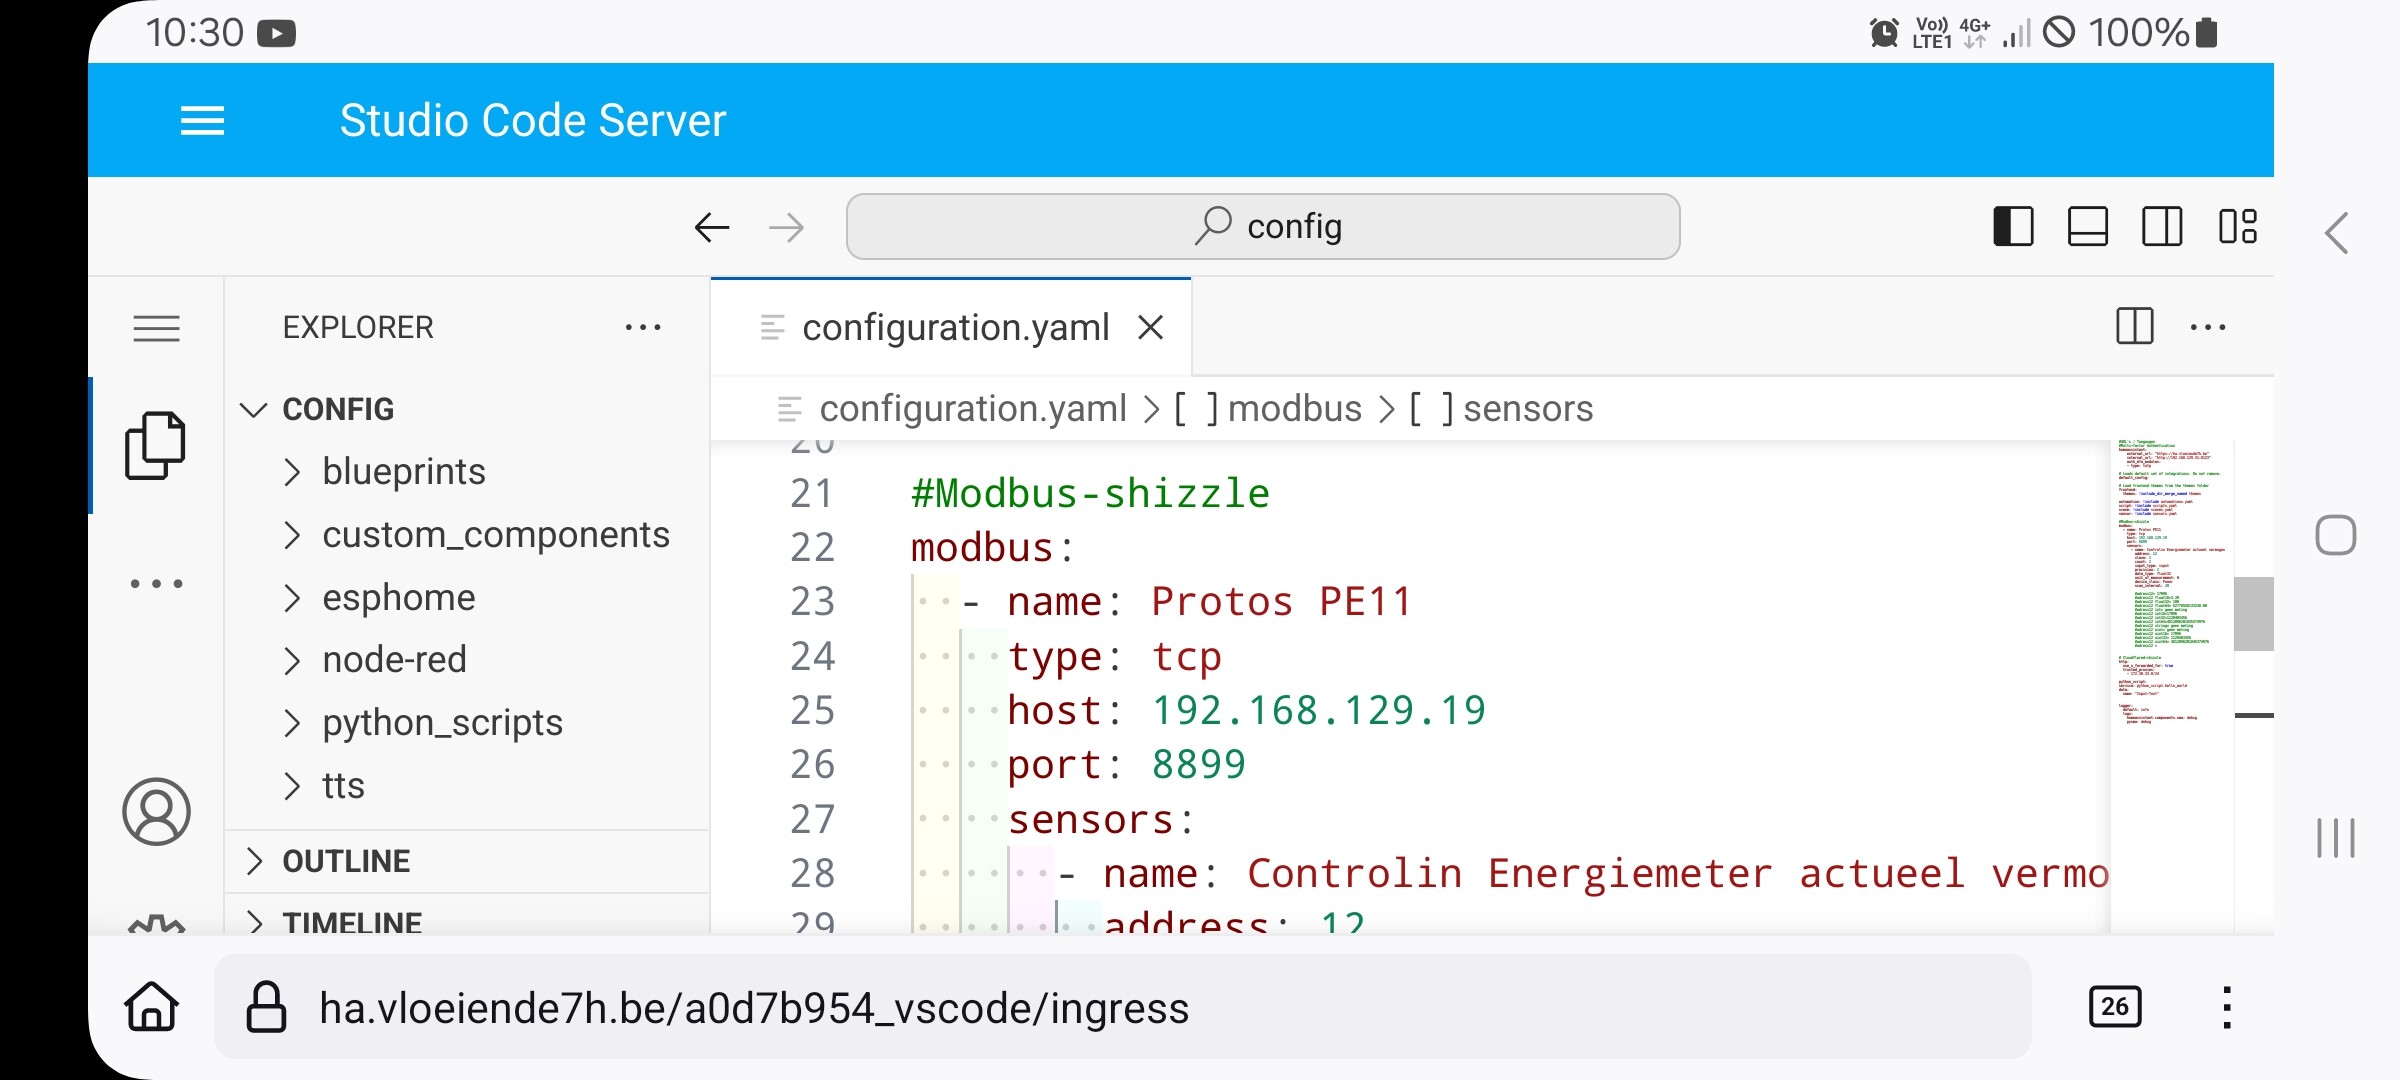Collapse the CONFIG folder tree
Screen dimensions: 2400x1080
coord(338,409)
